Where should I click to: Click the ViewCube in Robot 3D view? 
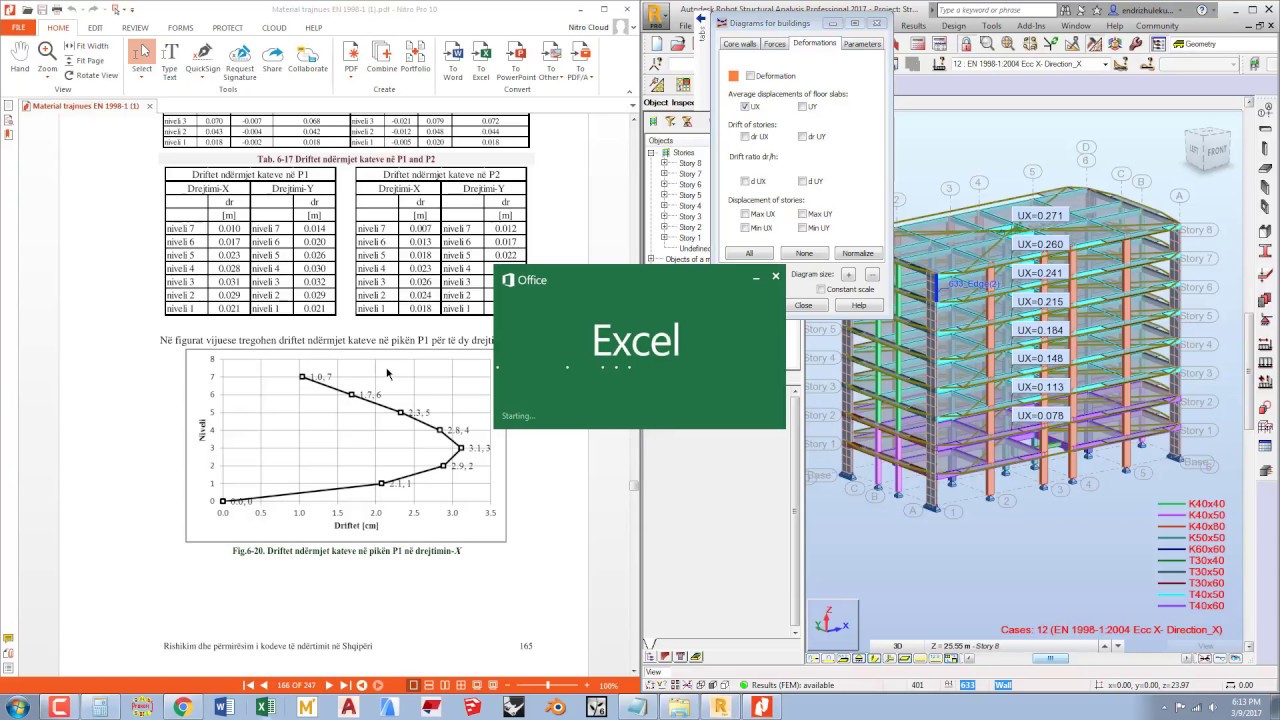(x=1207, y=149)
